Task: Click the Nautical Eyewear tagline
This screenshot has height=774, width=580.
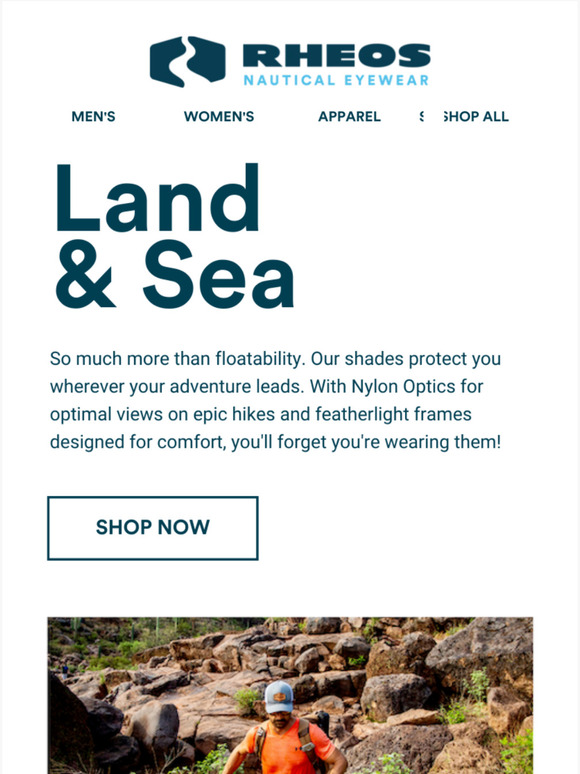Action: pos(336,80)
